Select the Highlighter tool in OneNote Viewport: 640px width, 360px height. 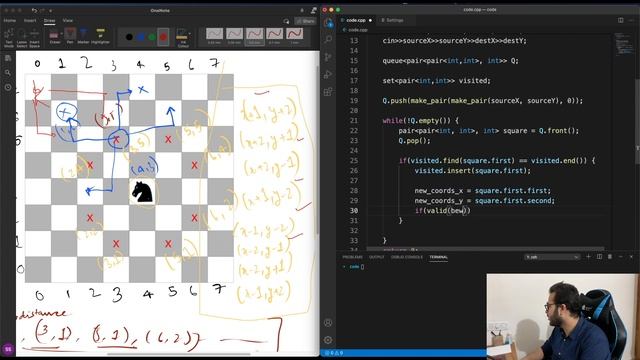pyautogui.click(x=100, y=36)
